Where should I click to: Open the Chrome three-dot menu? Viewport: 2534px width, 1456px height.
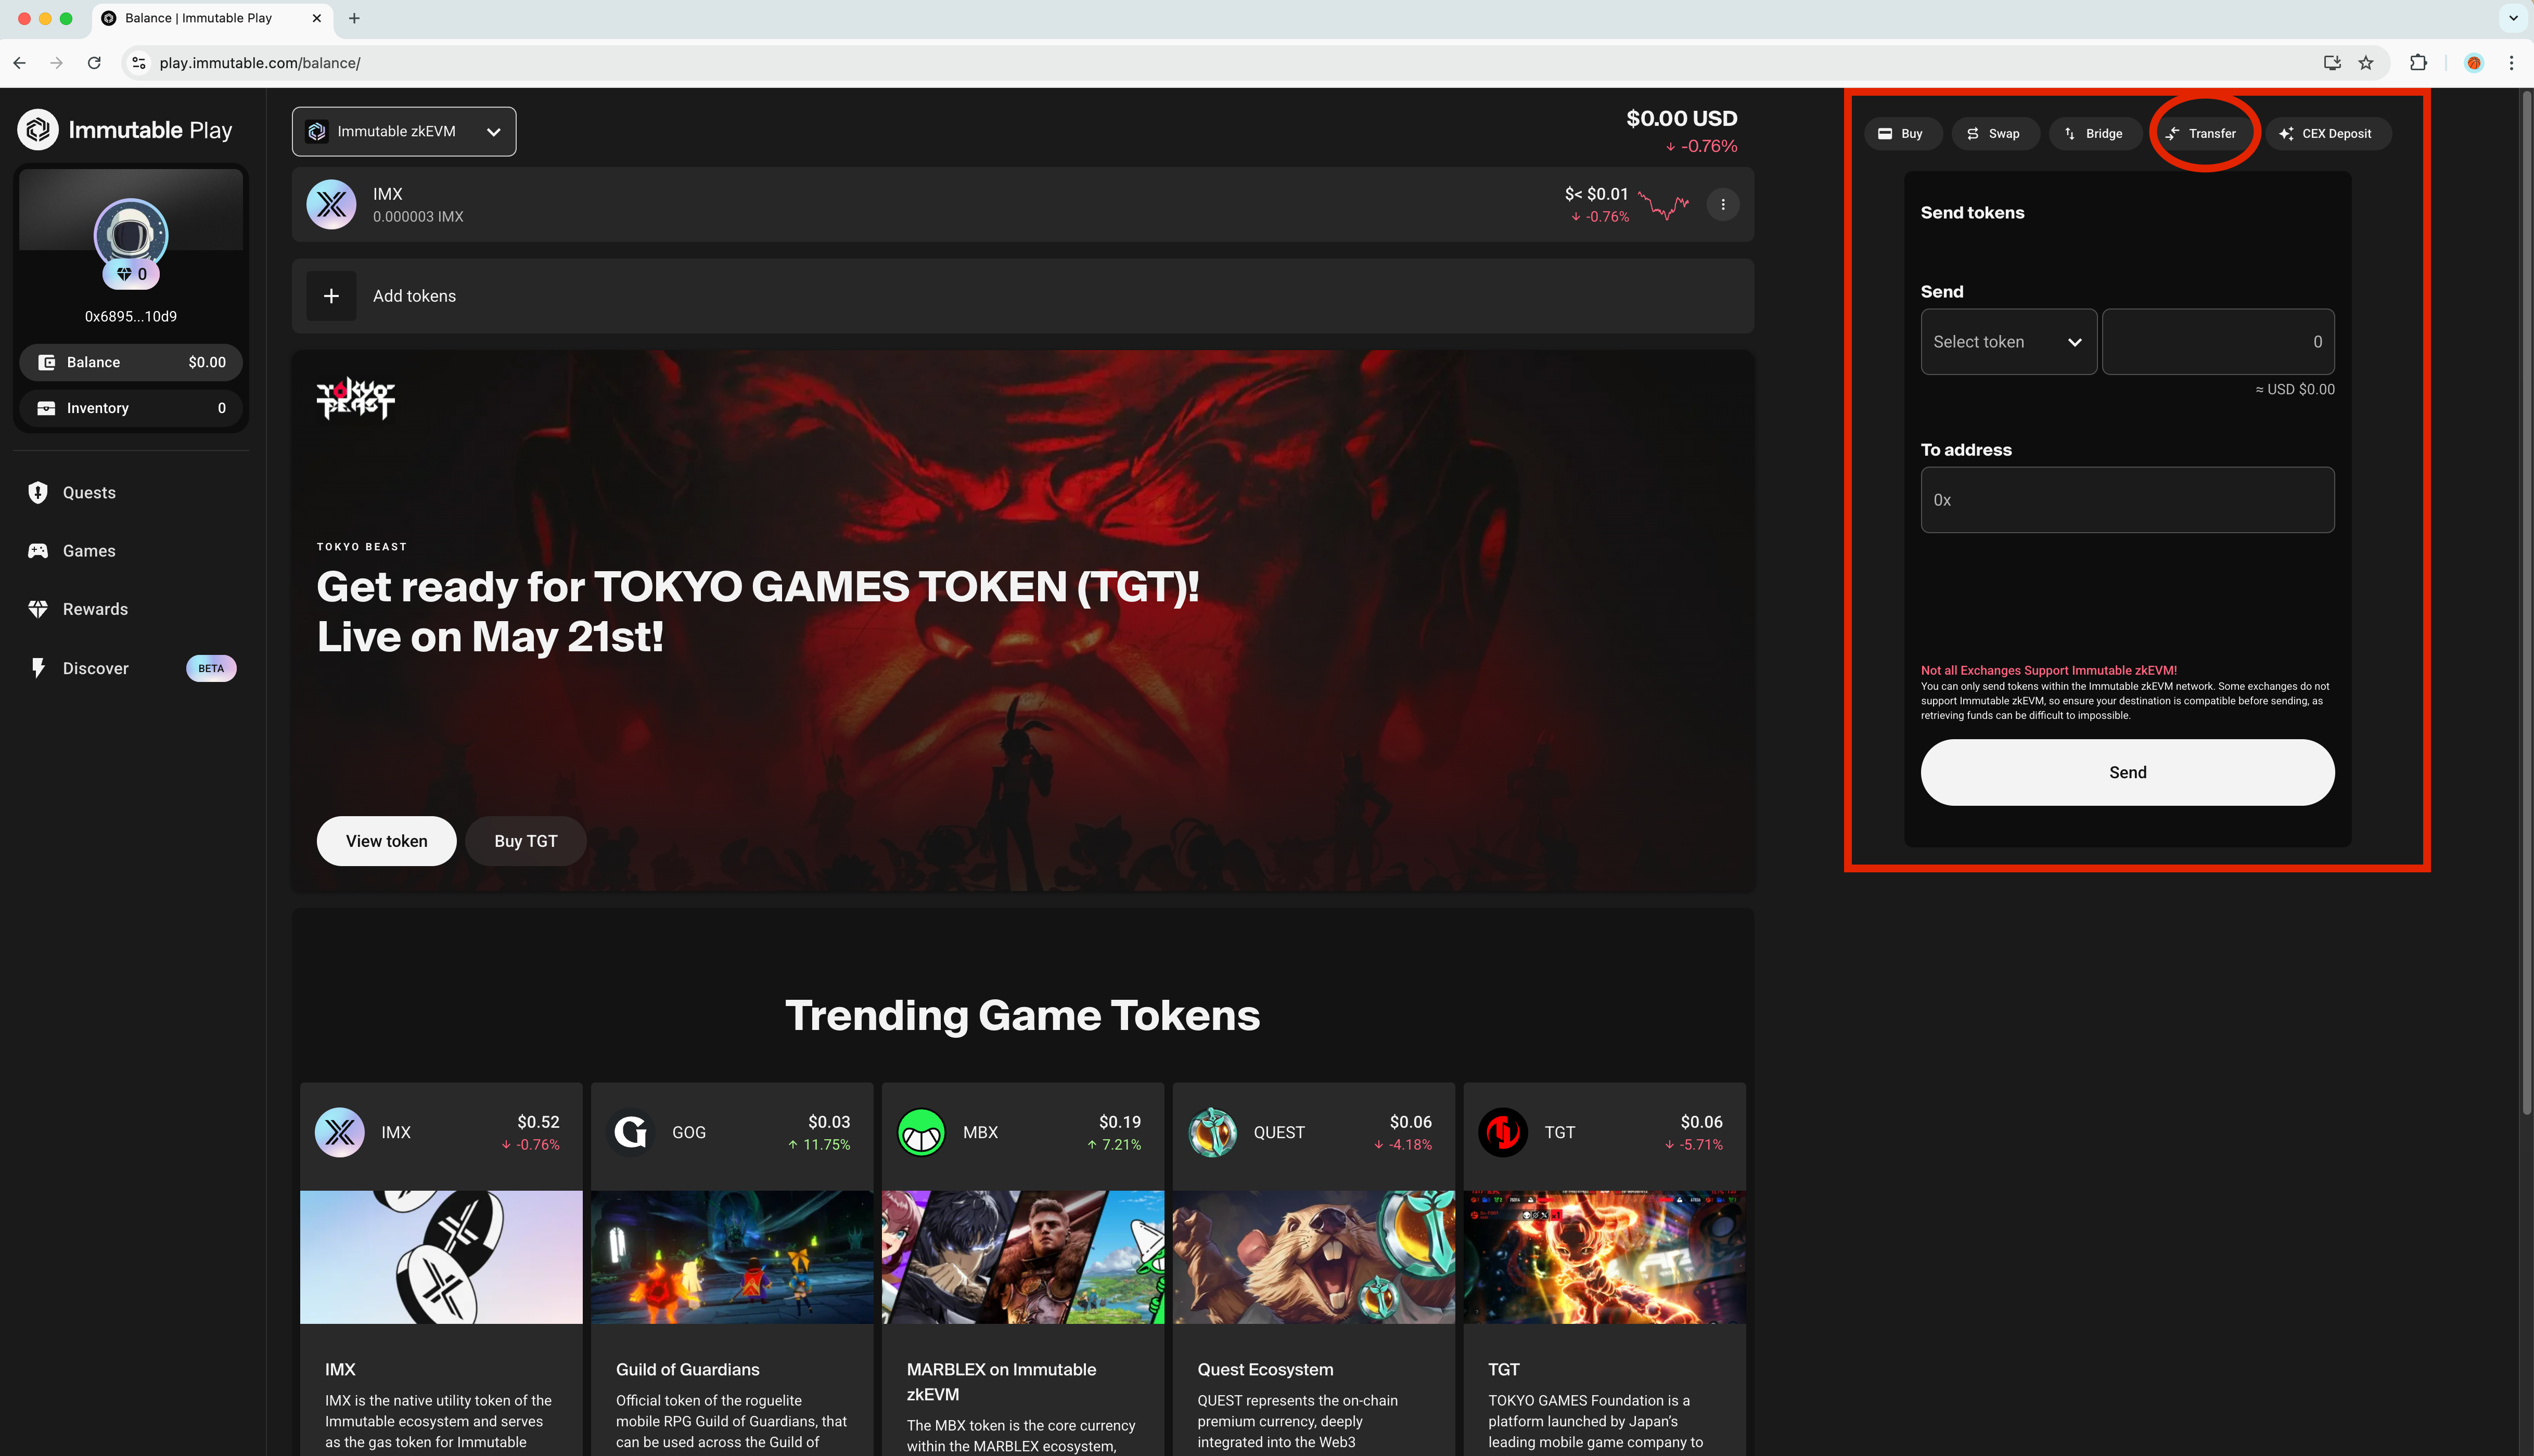point(2511,63)
